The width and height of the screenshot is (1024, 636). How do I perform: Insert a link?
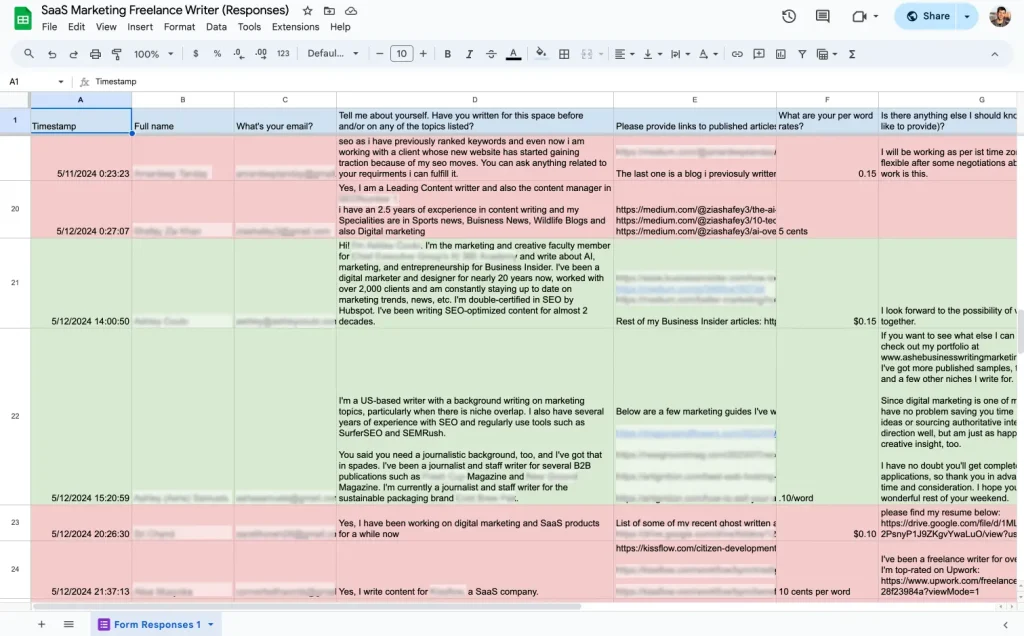click(737, 54)
